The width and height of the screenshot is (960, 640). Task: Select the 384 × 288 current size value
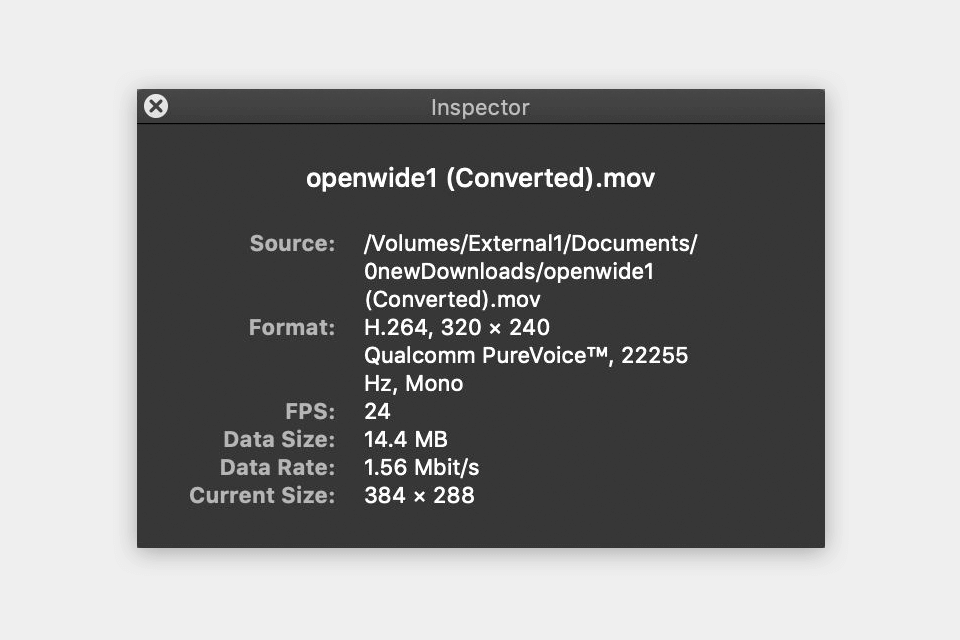[x=419, y=495]
